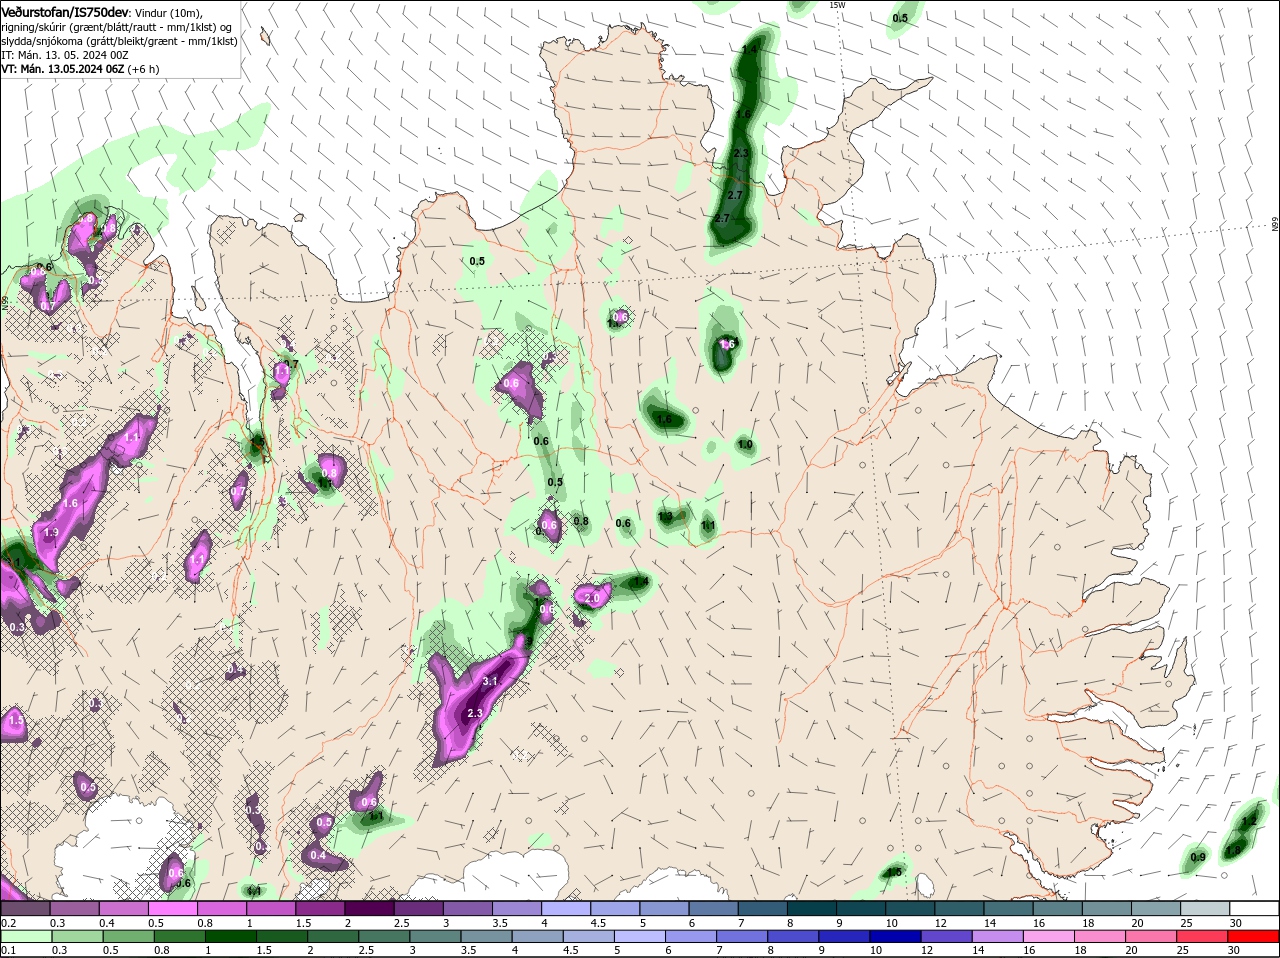The image size is (1280, 958).
Task: Click the '15W' longitude label at top
Action: (837, 5)
